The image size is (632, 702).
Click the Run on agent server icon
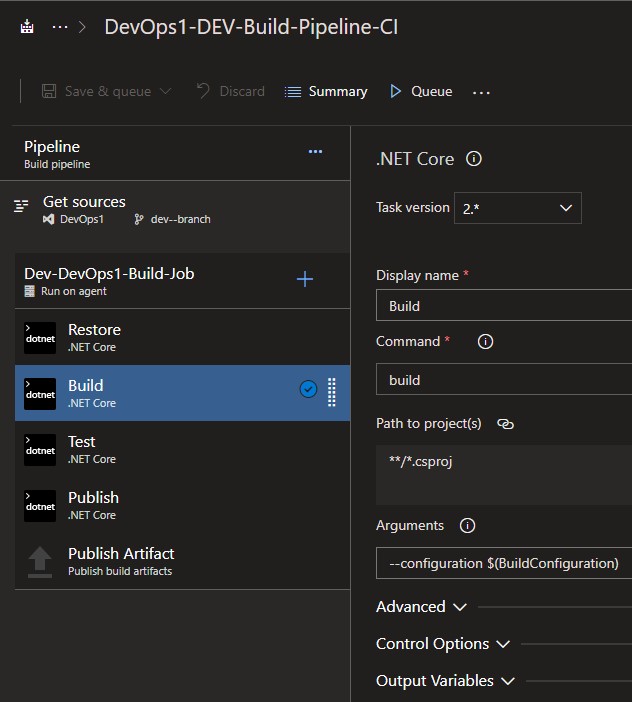(x=30, y=291)
